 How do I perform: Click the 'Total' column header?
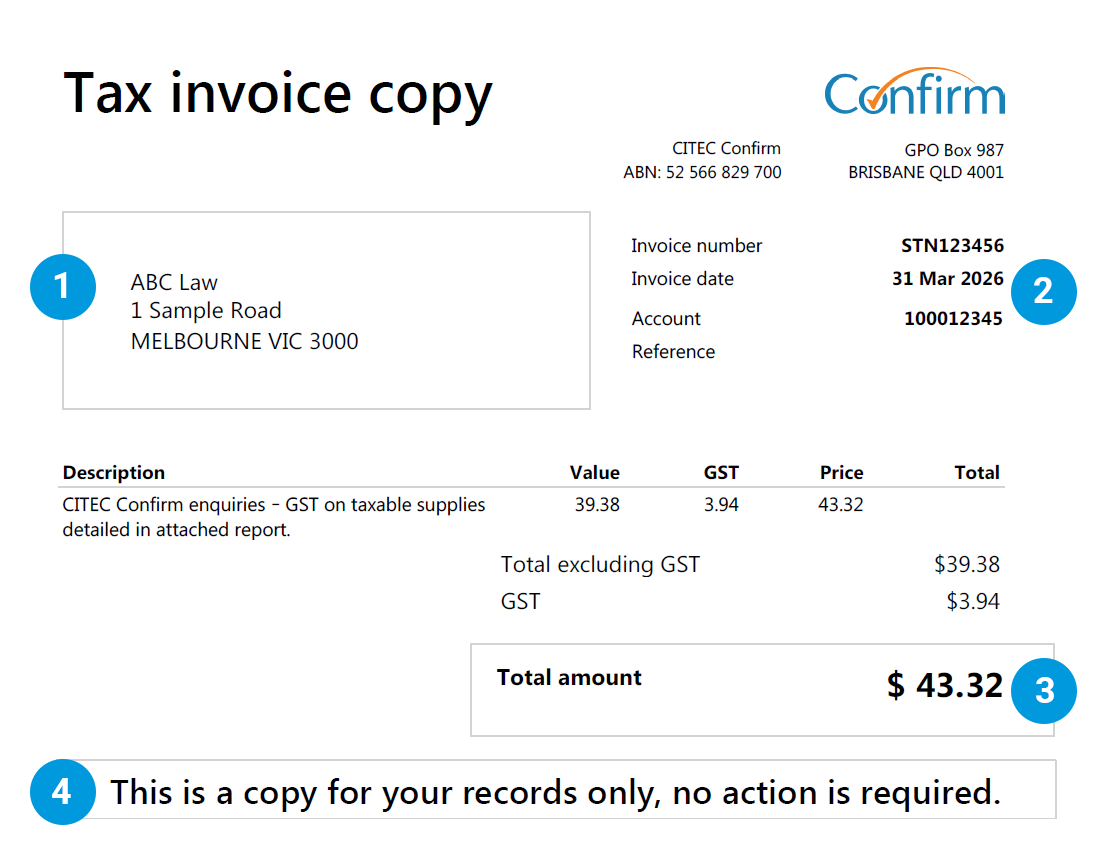tap(977, 473)
